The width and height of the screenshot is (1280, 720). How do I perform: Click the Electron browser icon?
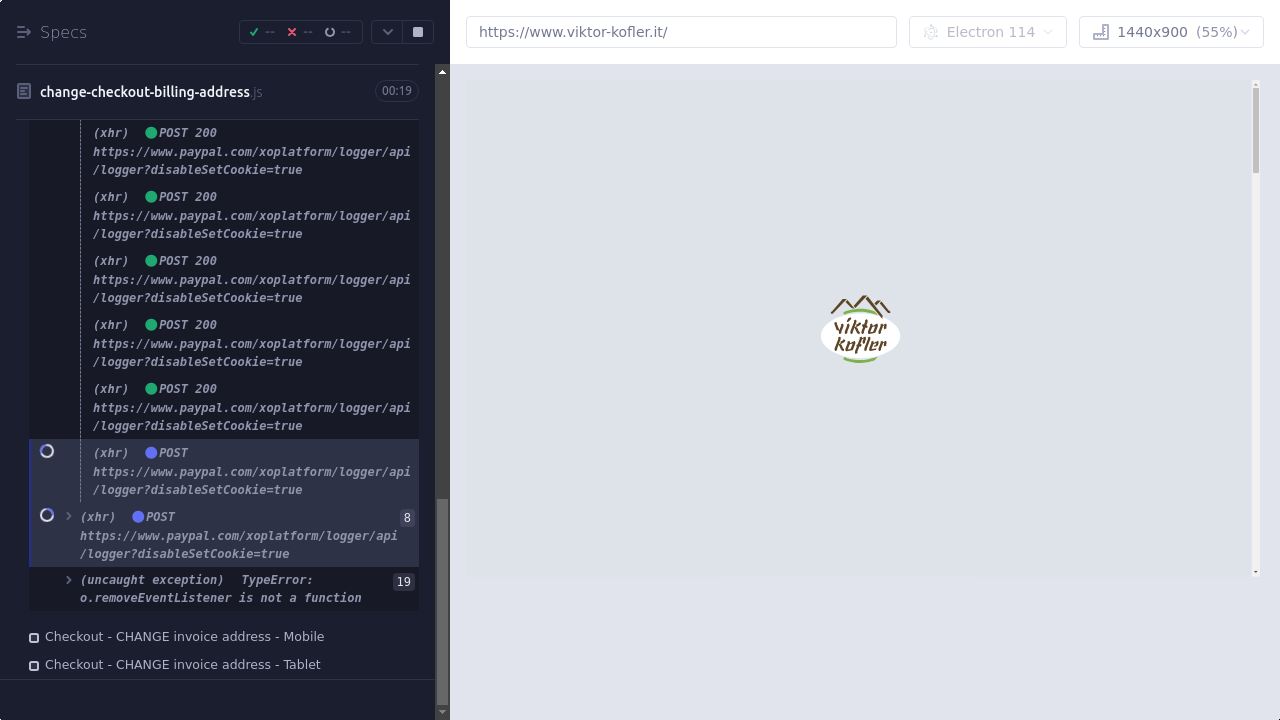(x=931, y=32)
